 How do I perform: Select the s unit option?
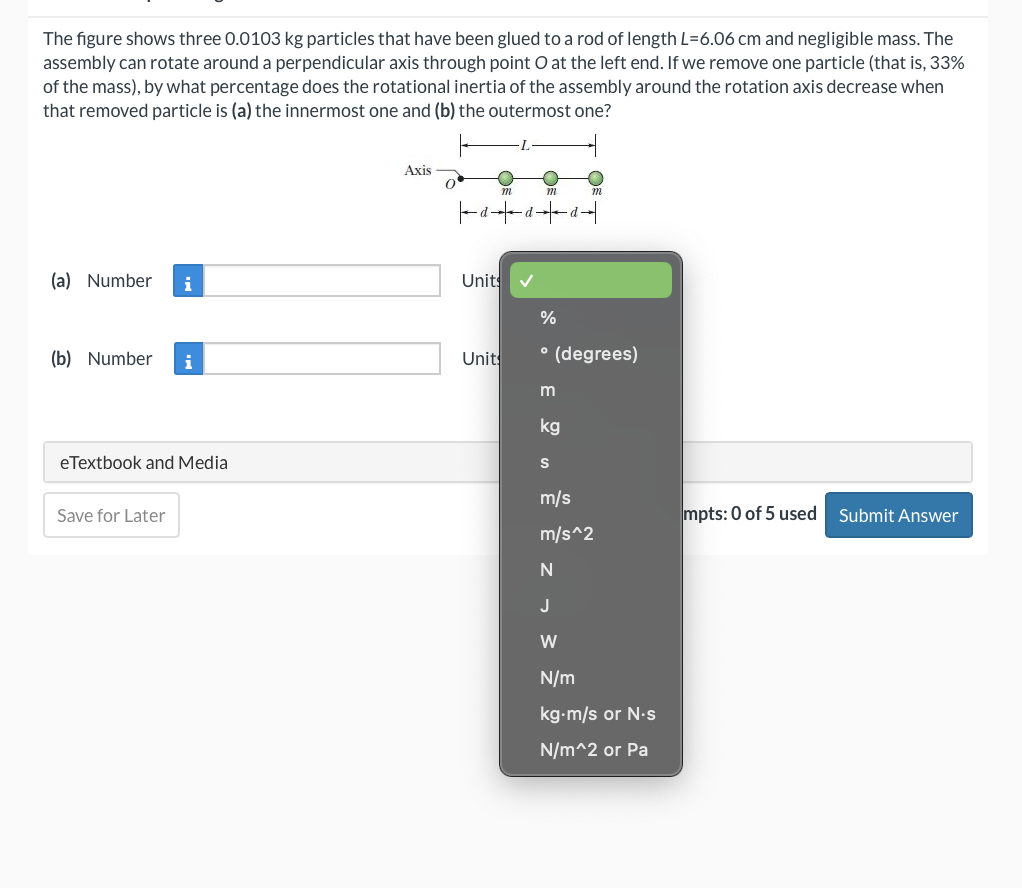(545, 462)
